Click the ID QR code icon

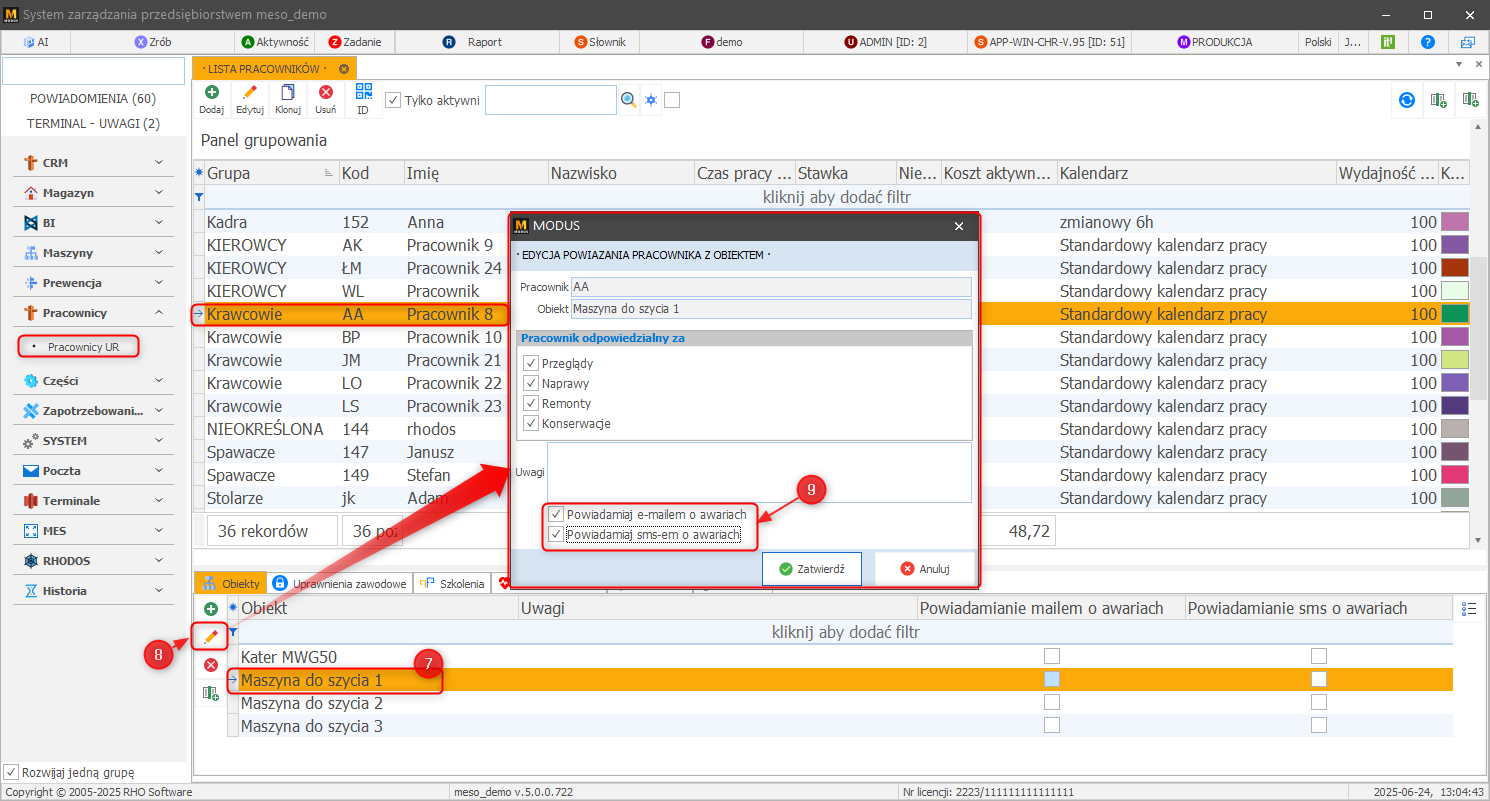363,99
